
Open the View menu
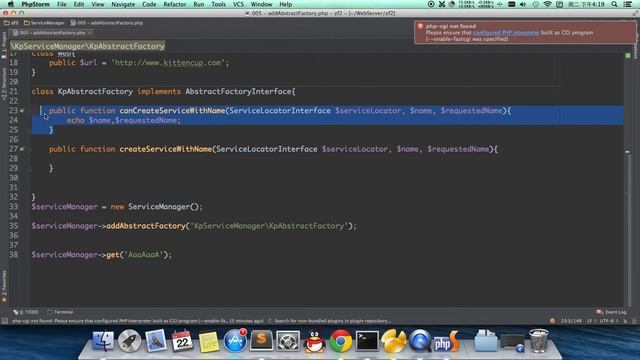coord(98,4)
